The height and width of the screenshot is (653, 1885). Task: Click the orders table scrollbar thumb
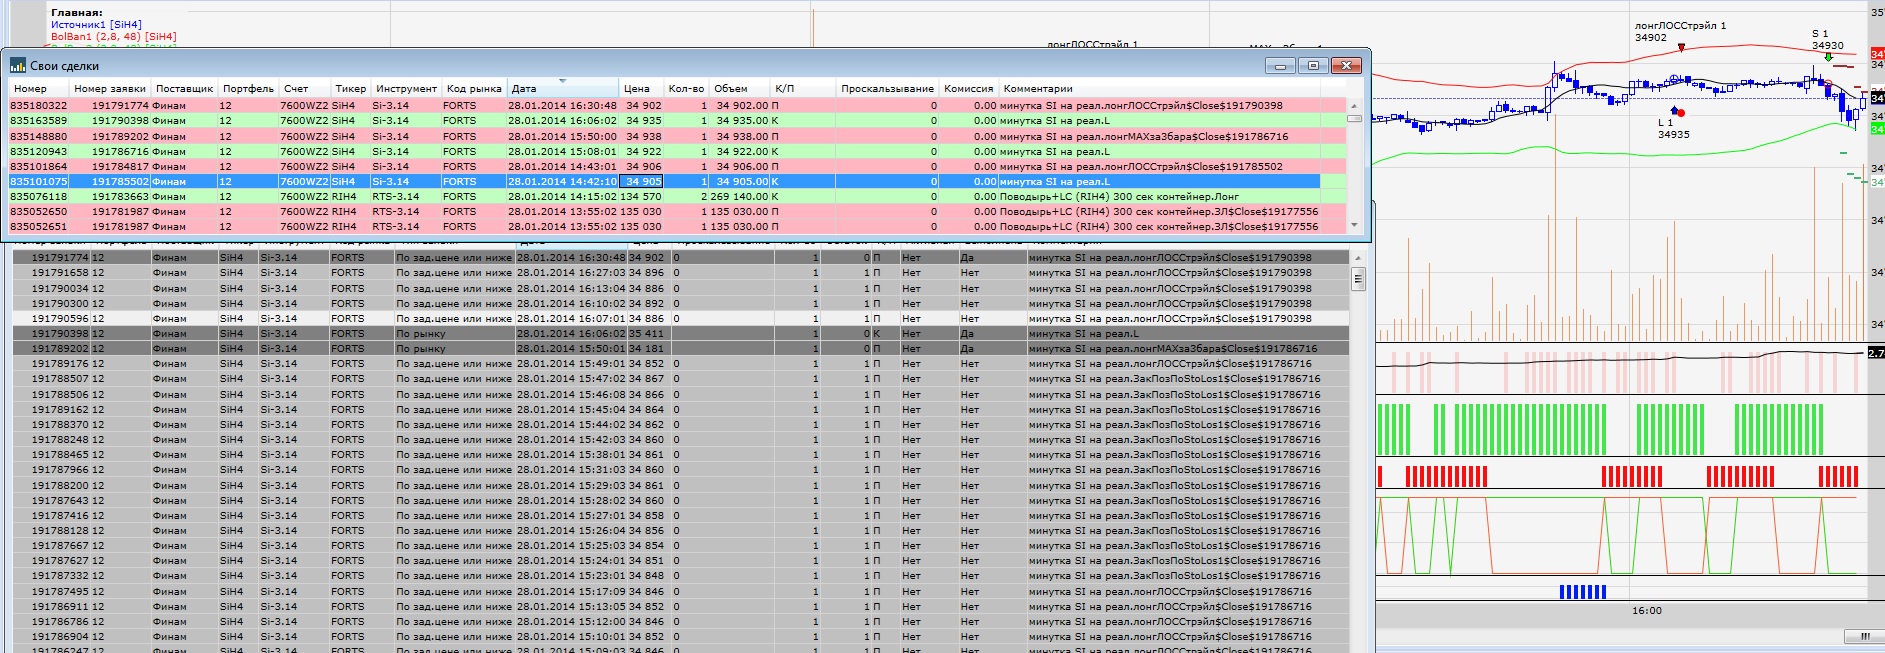(x=1358, y=279)
